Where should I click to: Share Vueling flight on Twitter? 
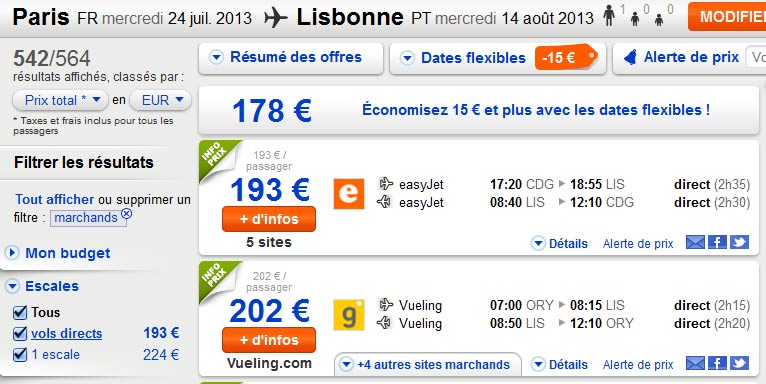point(739,363)
